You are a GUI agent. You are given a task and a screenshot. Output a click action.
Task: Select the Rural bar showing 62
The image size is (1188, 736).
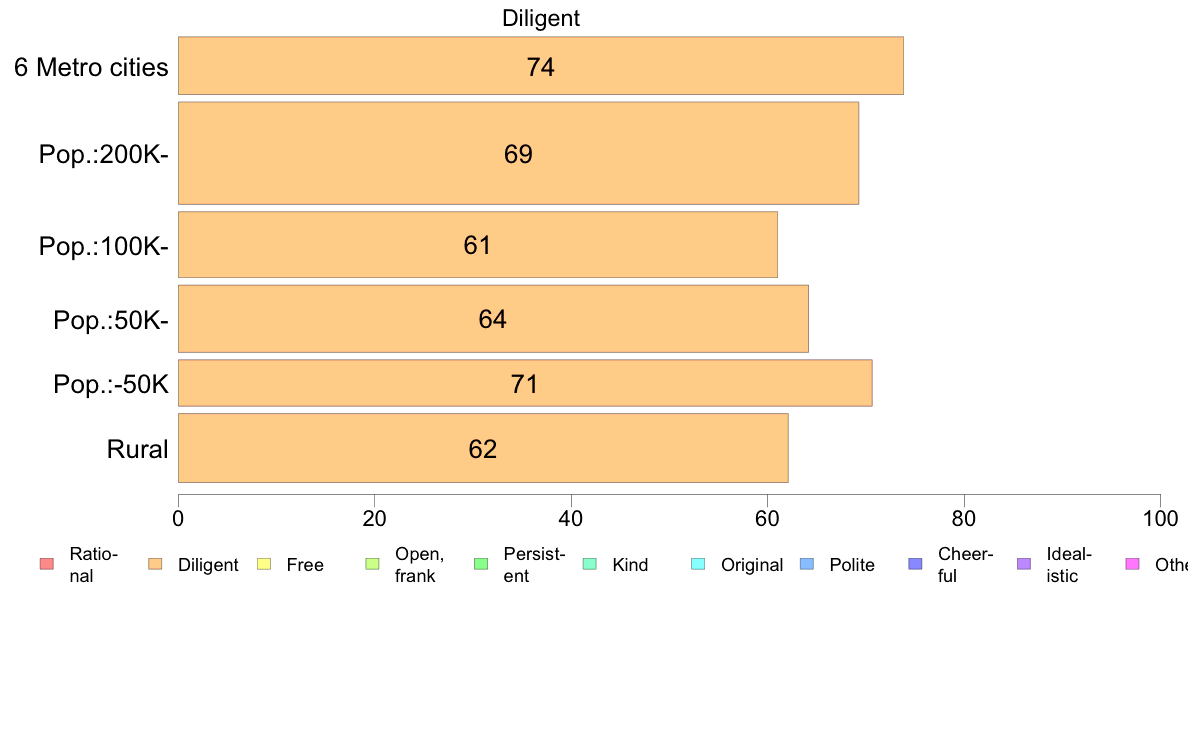point(483,448)
